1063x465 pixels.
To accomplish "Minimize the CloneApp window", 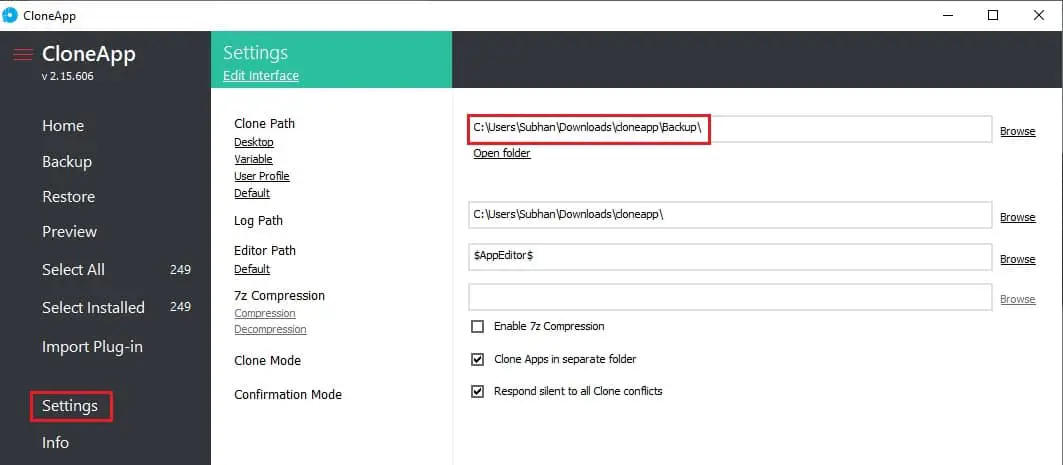I will (948, 15).
